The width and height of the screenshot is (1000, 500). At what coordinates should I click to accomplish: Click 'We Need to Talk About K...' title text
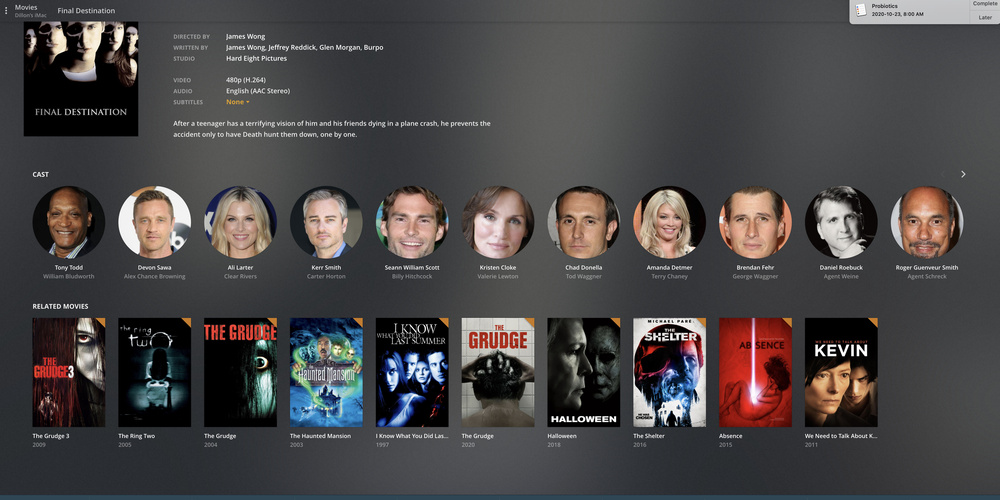click(x=841, y=436)
